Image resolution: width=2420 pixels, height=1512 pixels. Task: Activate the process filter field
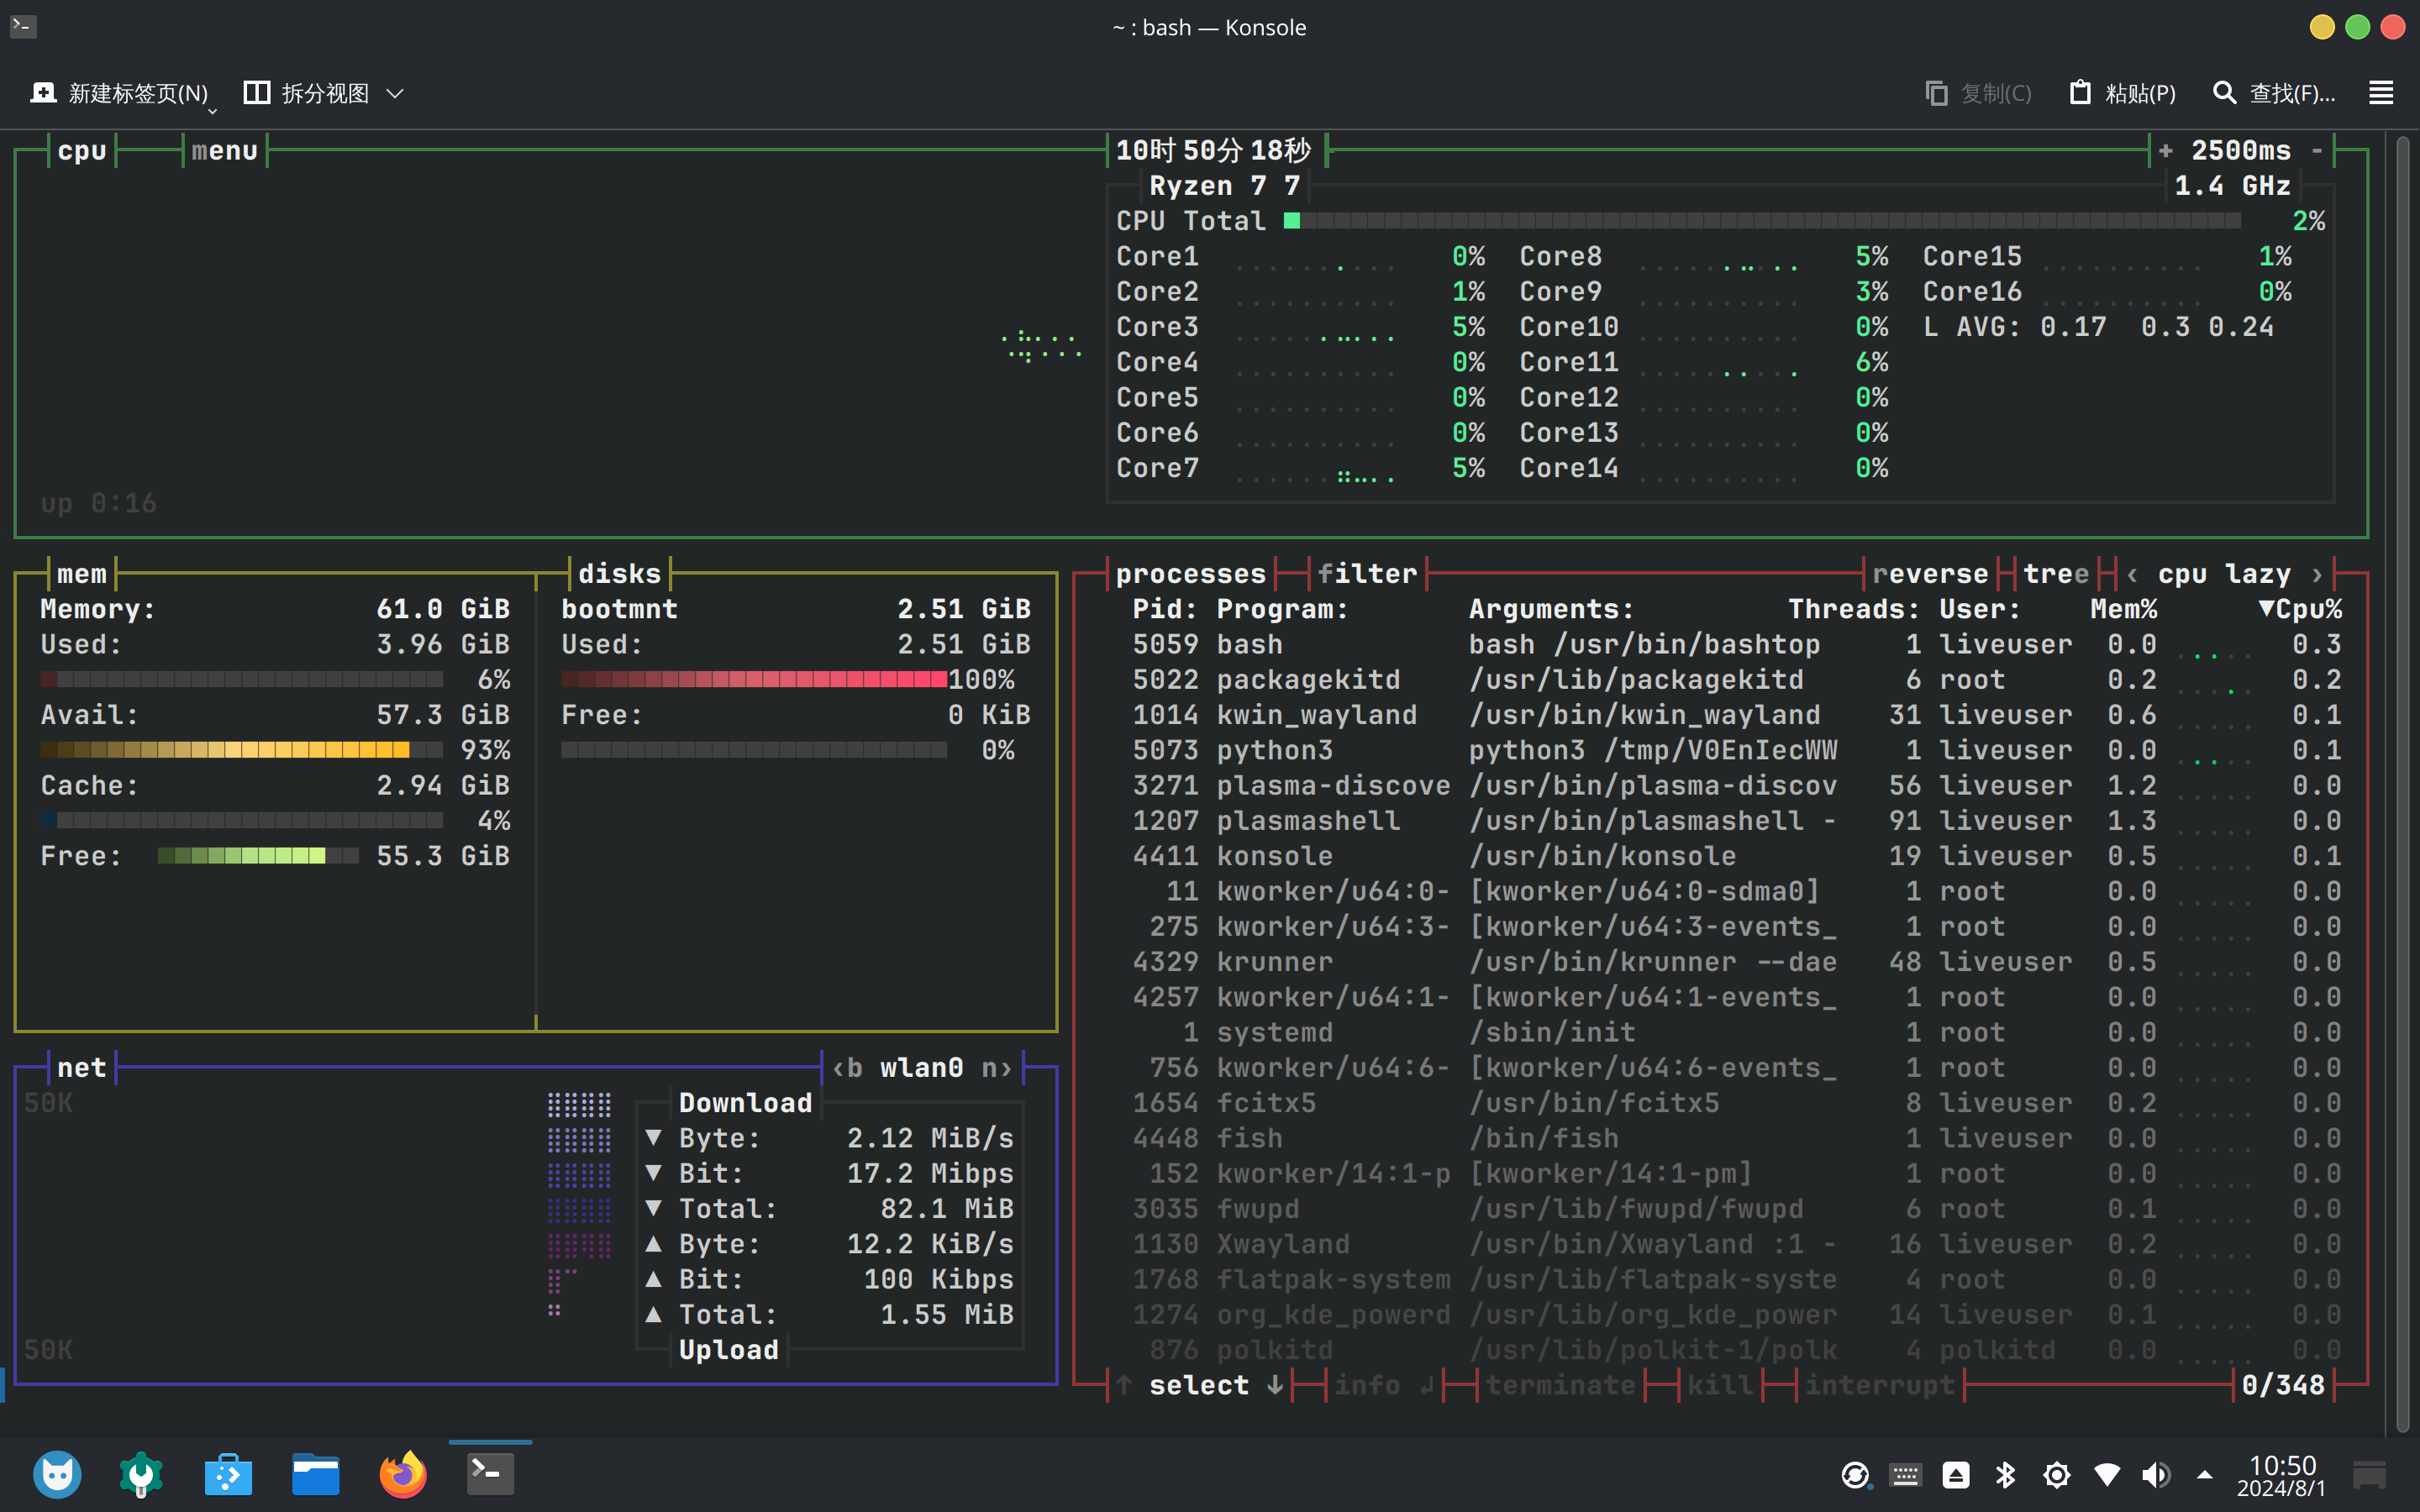[1367, 574]
